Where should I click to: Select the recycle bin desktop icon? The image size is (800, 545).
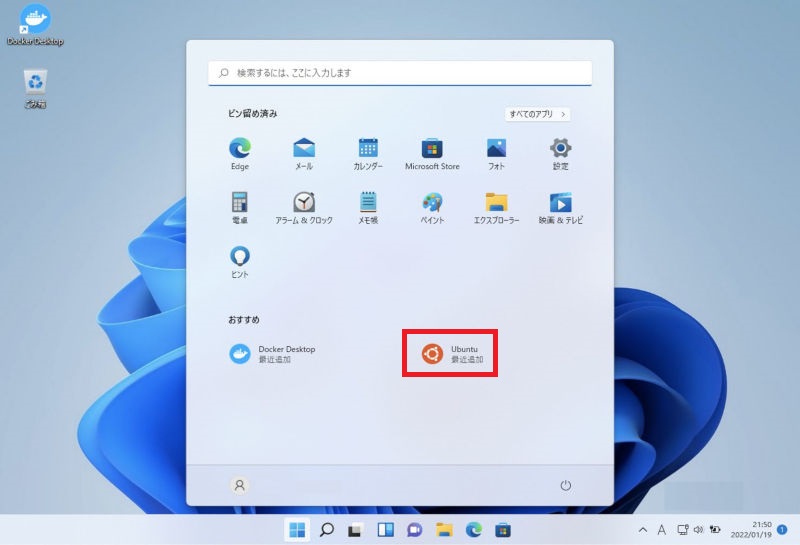point(35,89)
